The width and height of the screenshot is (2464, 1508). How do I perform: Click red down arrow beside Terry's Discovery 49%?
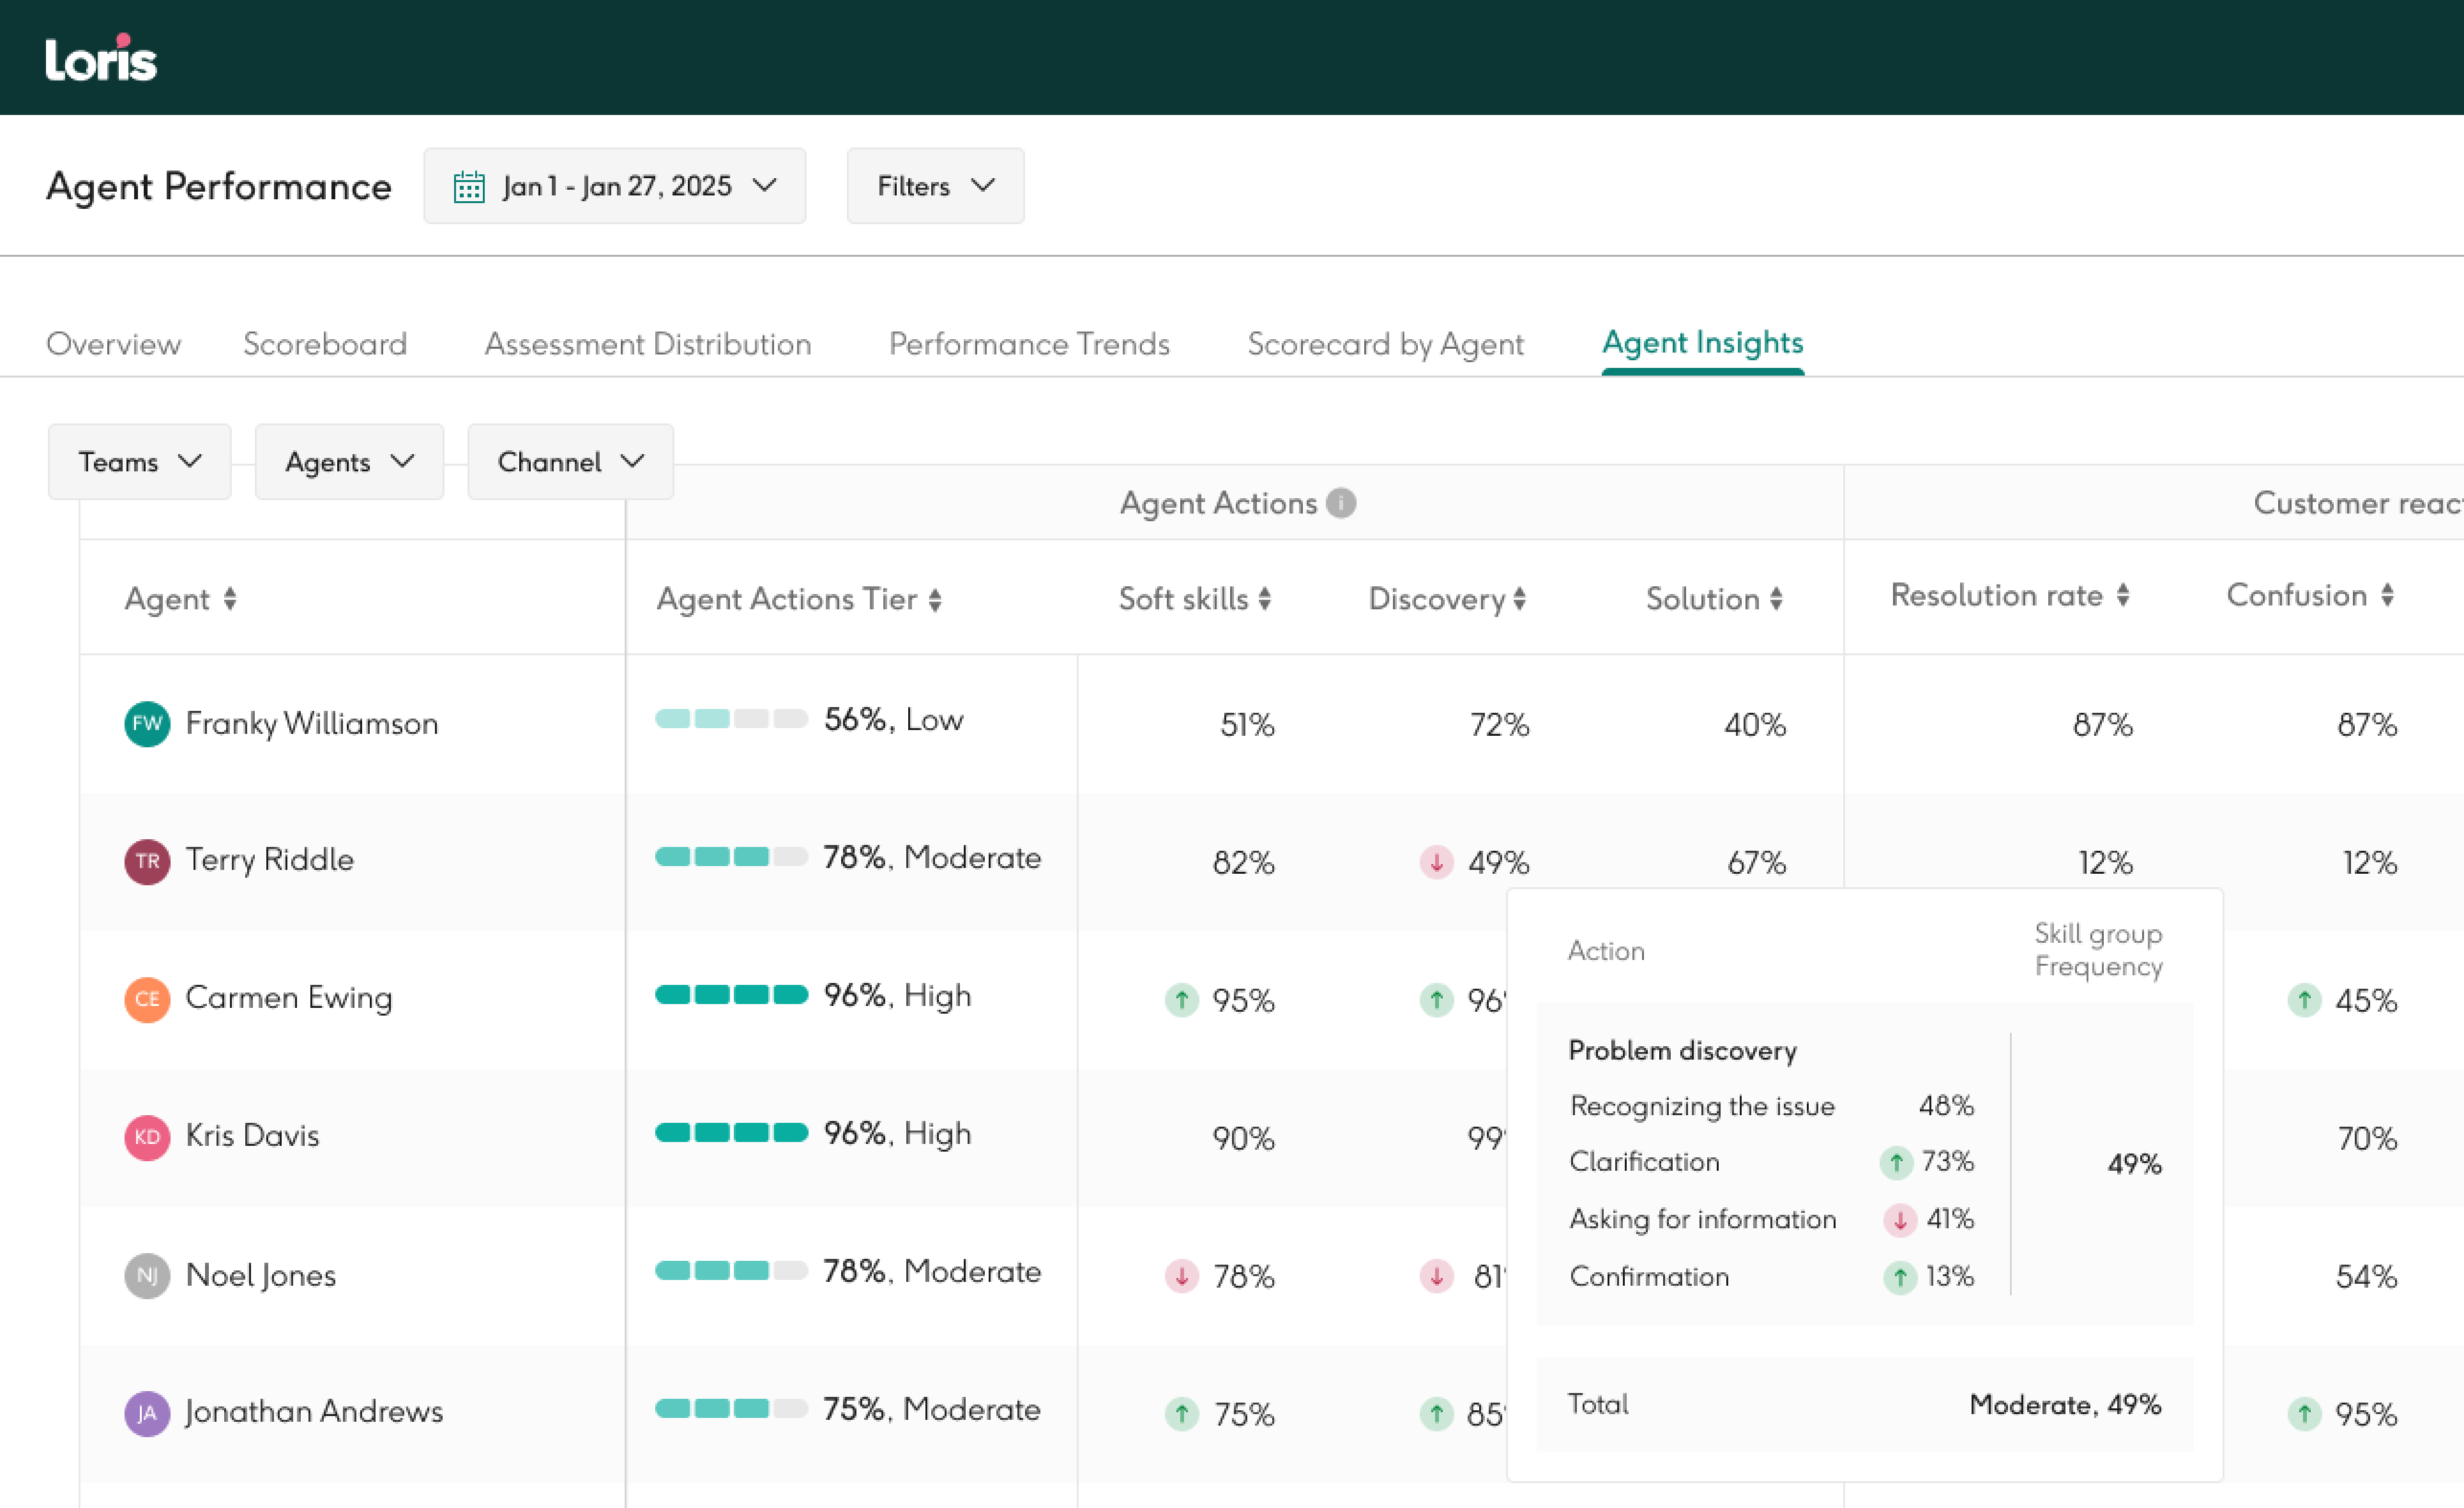(1436, 861)
